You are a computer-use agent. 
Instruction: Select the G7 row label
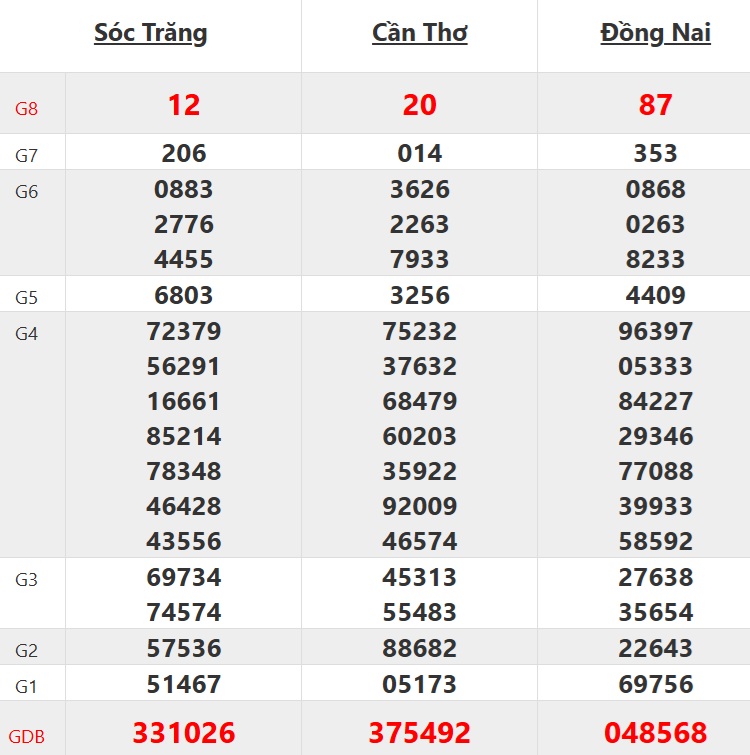click(27, 155)
